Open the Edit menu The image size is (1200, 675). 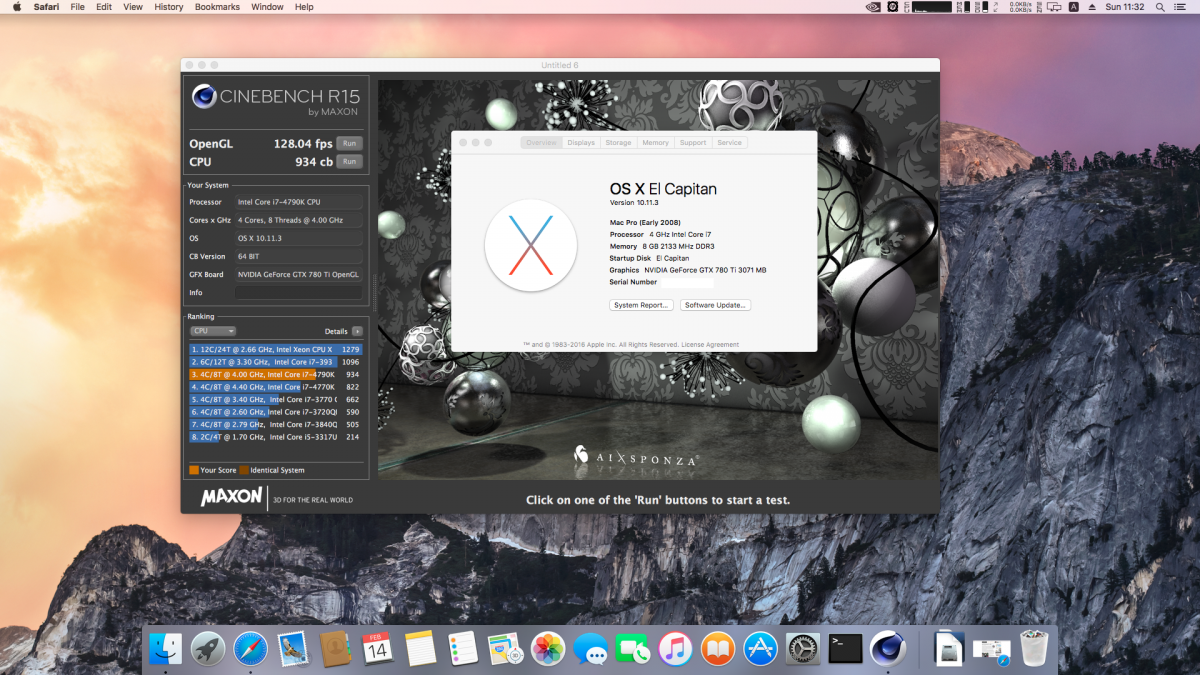coord(104,6)
